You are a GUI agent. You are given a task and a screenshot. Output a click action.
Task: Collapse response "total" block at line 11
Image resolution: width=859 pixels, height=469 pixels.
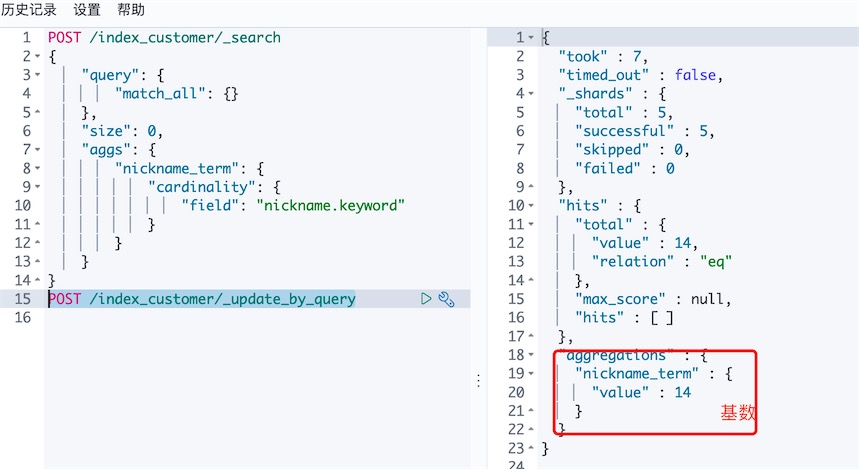[531, 224]
